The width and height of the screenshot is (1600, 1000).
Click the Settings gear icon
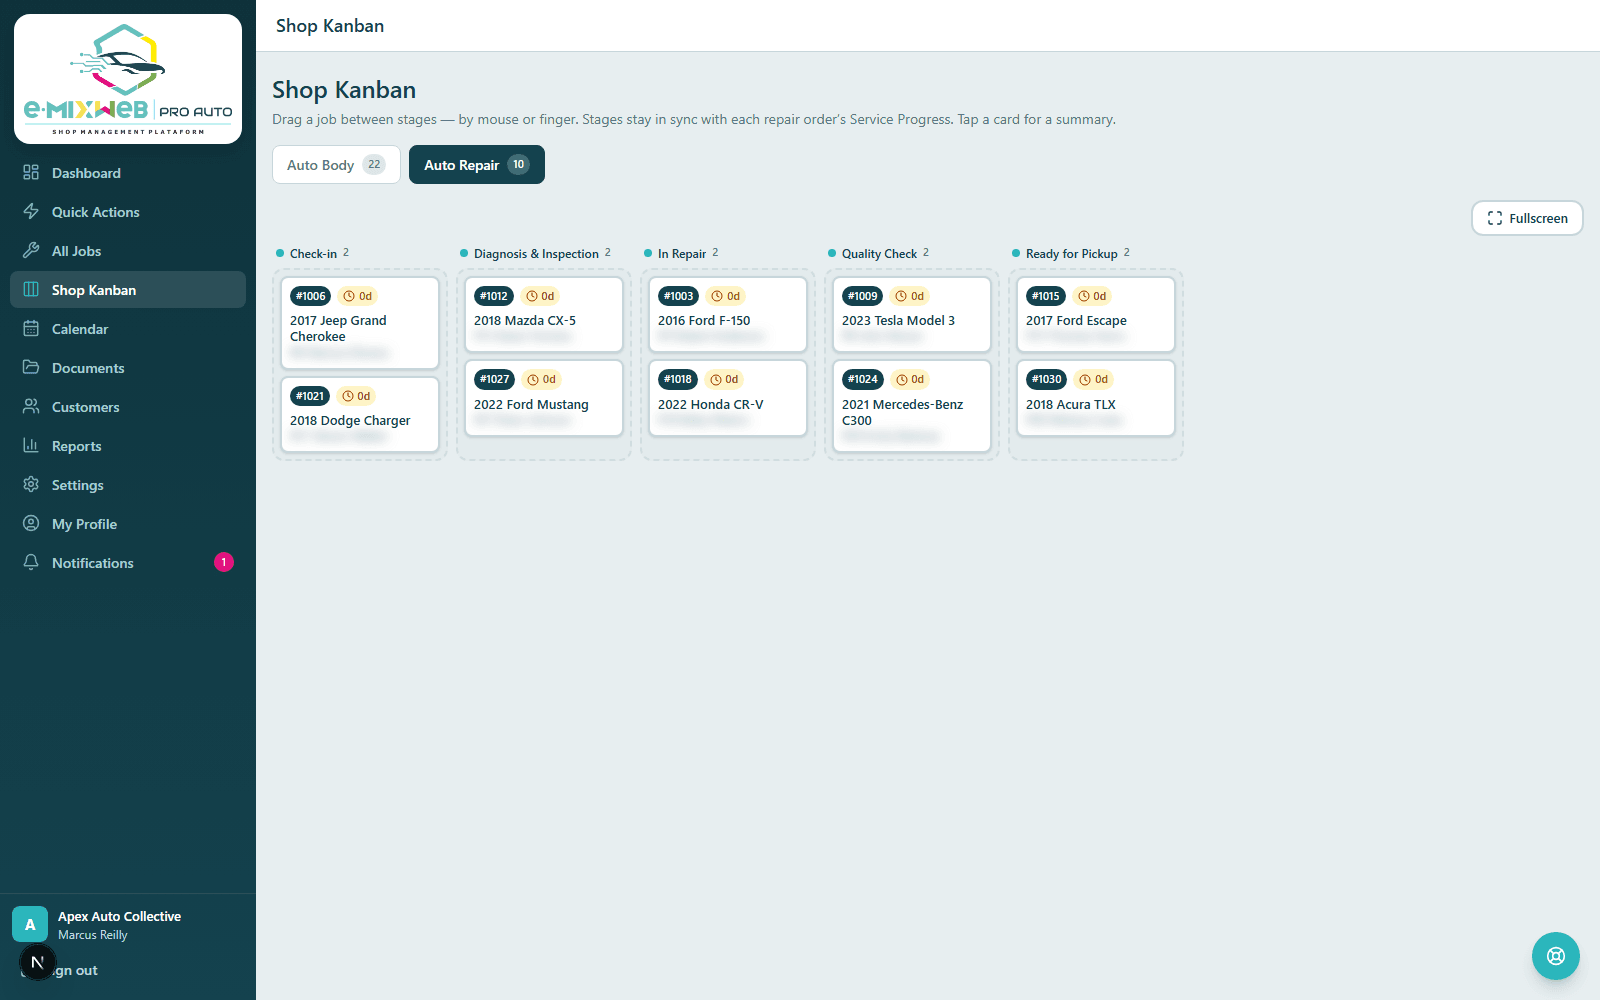(31, 485)
